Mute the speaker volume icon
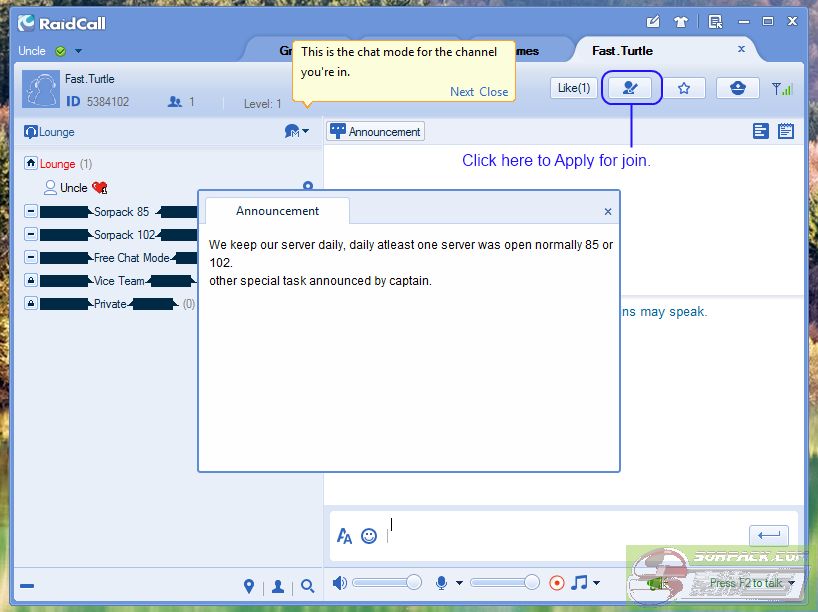The image size is (818, 612). click(339, 583)
